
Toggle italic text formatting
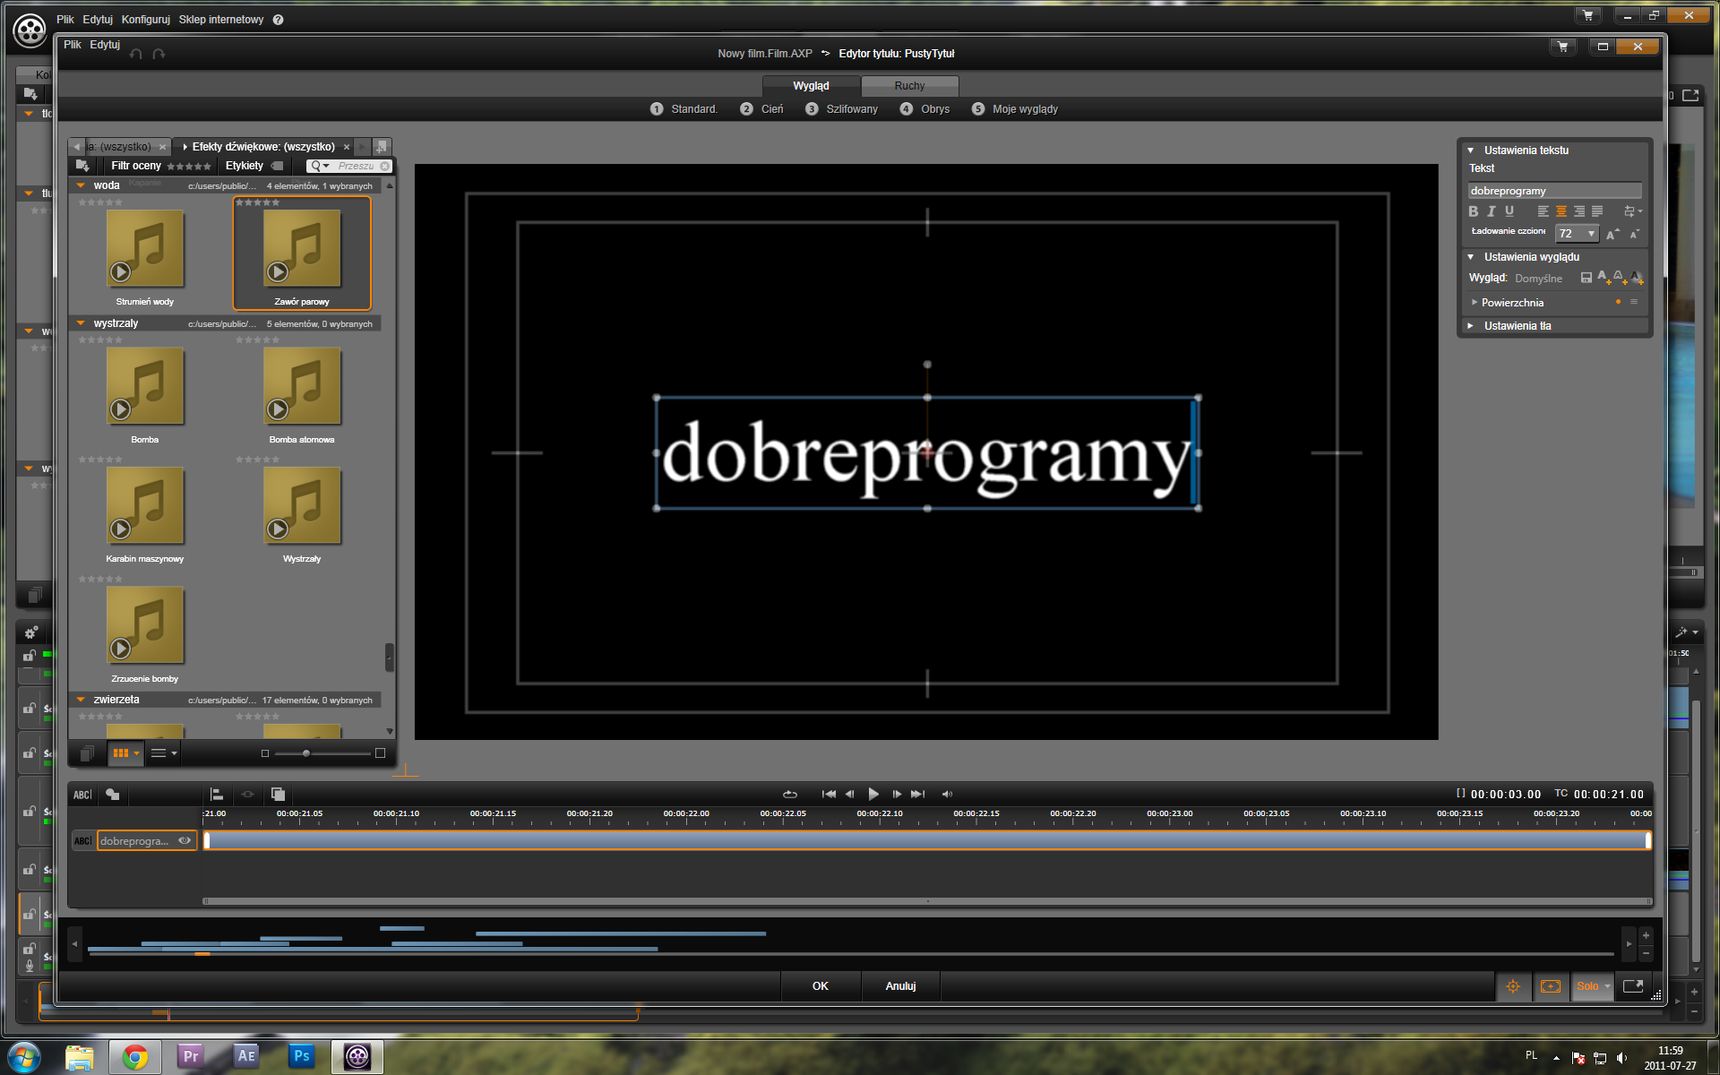click(x=1491, y=211)
